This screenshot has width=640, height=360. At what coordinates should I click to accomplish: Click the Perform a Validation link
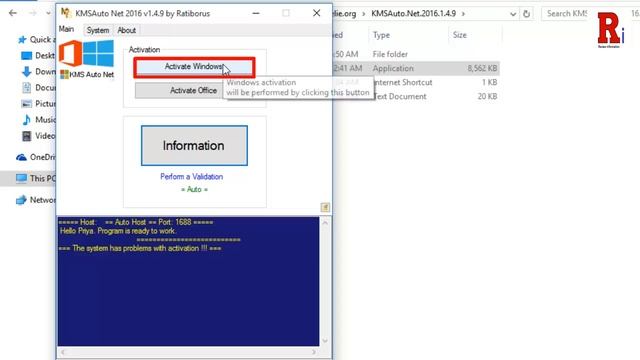[191, 177]
